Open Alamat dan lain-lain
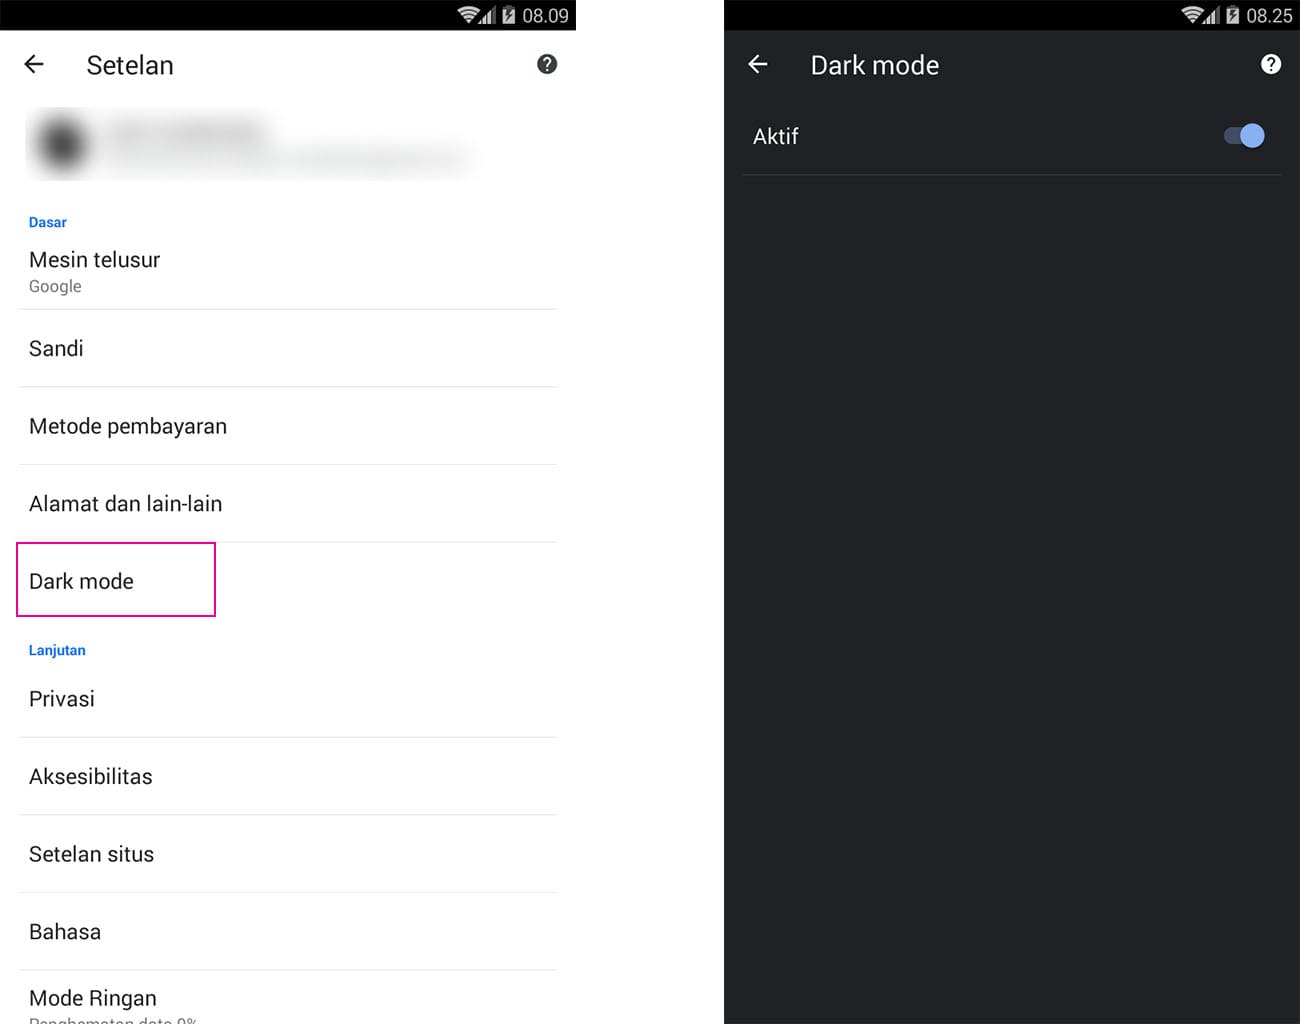This screenshot has height=1024, width=1300. (x=126, y=504)
